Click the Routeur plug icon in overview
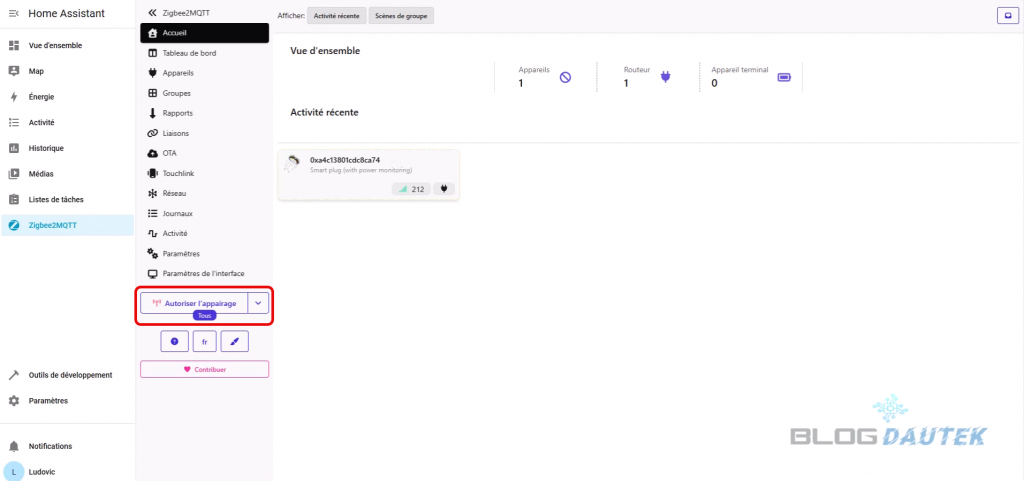The image size is (1024, 481). tap(666, 77)
